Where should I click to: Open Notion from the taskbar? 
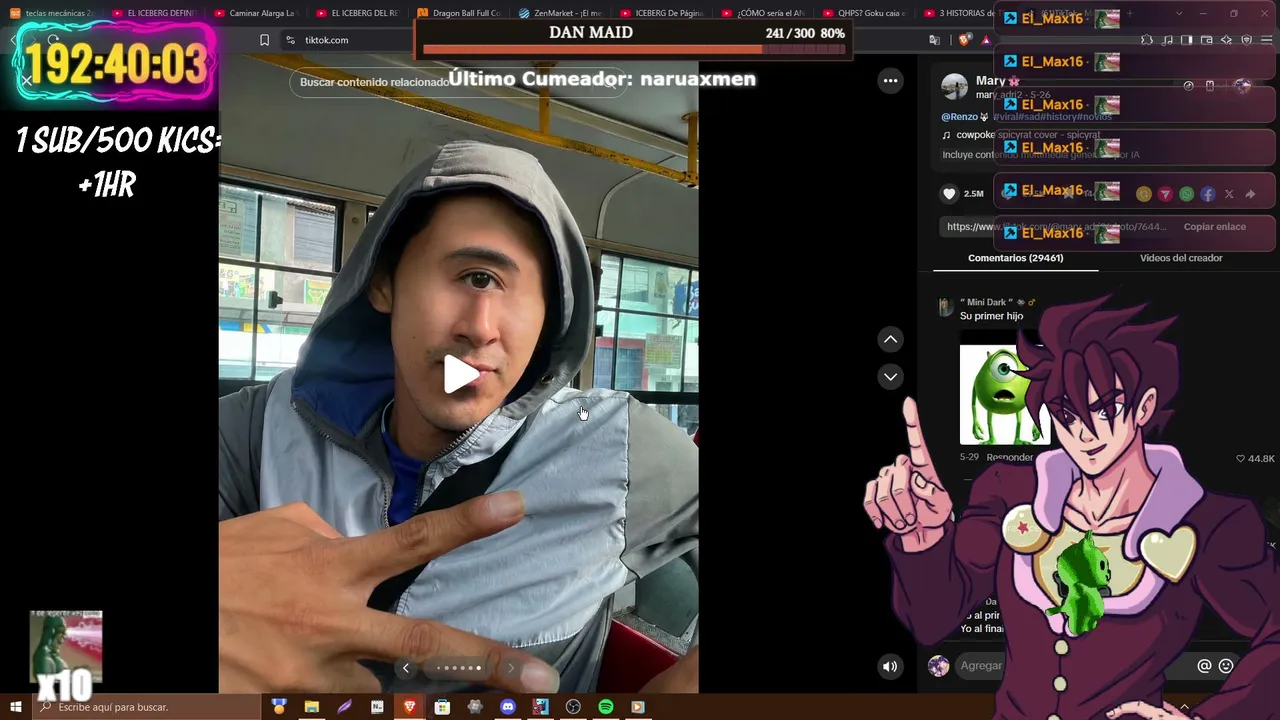tap(377, 707)
